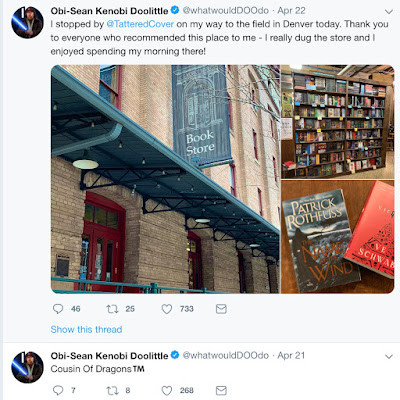This screenshot has width=400, height=400.
Task: Open Obi-Sean Kenobi Doolittle profile name
Action: click(109, 11)
